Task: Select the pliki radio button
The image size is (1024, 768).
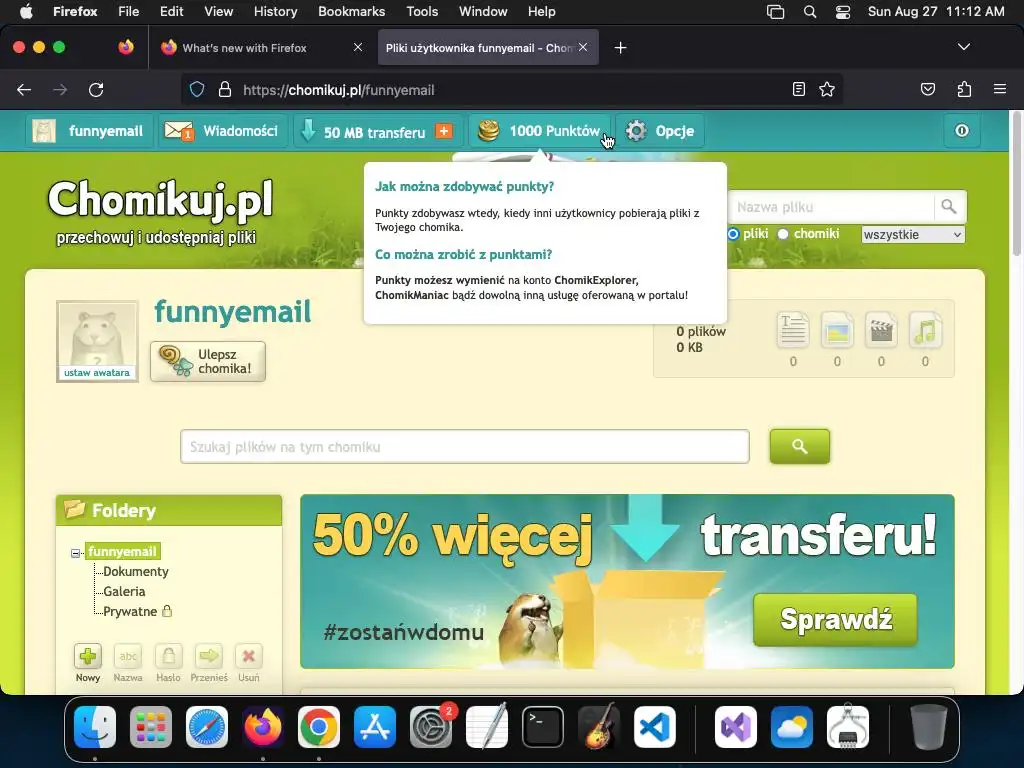Action: (x=733, y=234)
